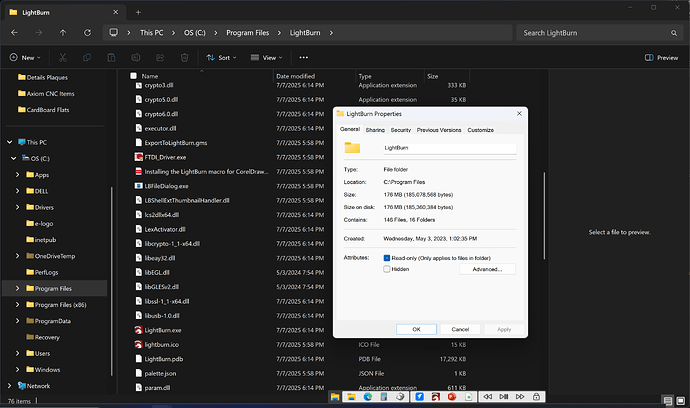Screen dimensions: 690x408
Task: Navigate up one folder level
Action: (63, 33)
